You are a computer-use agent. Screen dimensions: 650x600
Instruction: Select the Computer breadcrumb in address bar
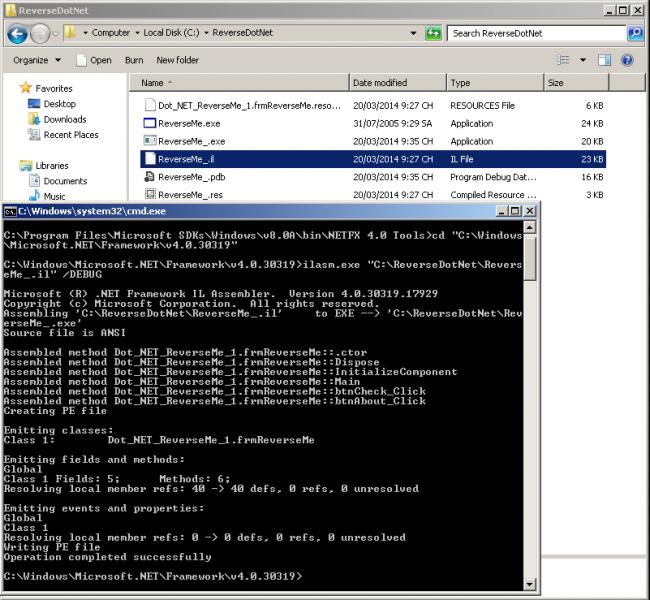[x=111, y=33]
